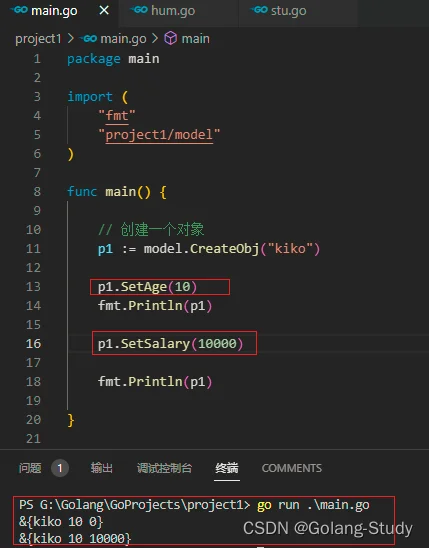Select project1 in the breadcrumb

coord(38,38)
